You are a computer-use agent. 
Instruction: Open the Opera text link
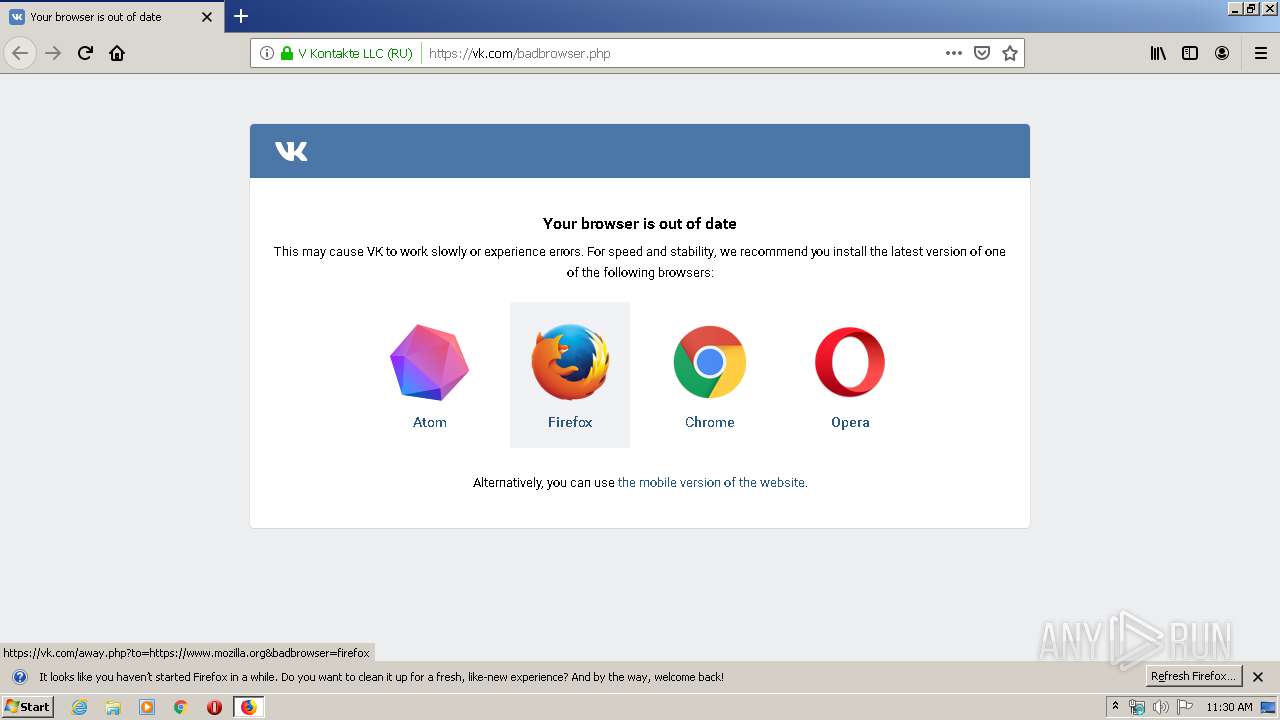click(x=850, y=422)
